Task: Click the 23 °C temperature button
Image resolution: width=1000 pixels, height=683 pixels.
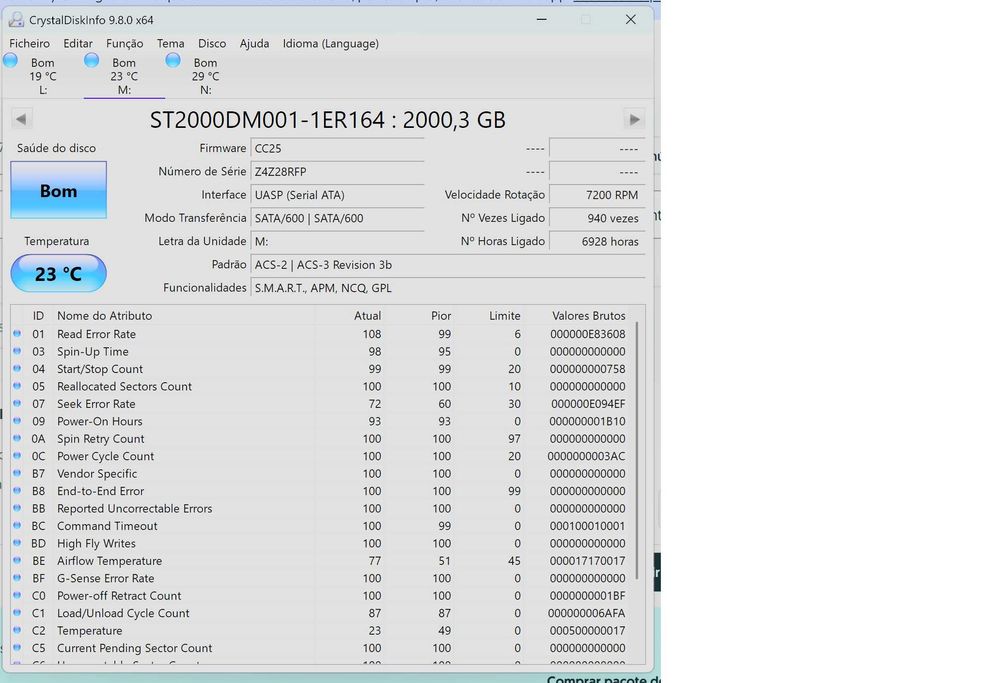Action: (x=59, y=274)
